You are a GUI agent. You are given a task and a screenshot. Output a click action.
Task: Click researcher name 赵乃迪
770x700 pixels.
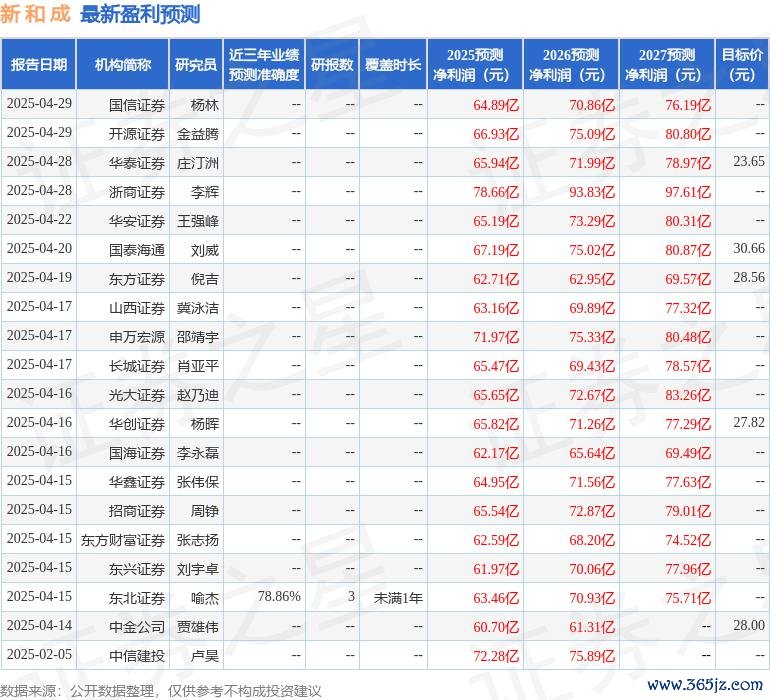[x=198, y=395]
